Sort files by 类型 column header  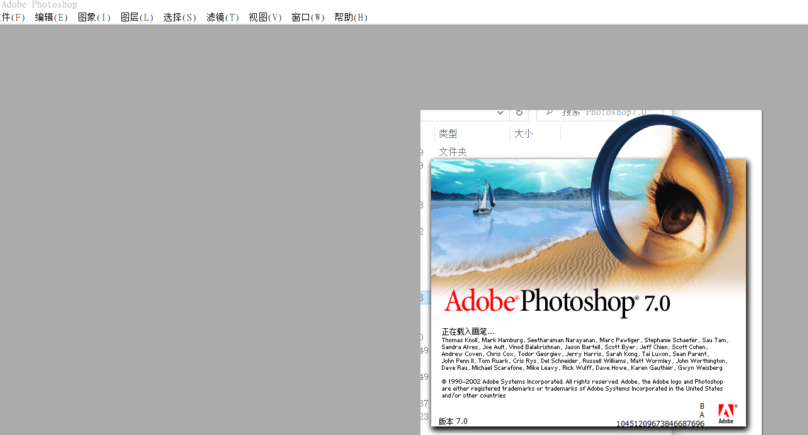[448, 134]
